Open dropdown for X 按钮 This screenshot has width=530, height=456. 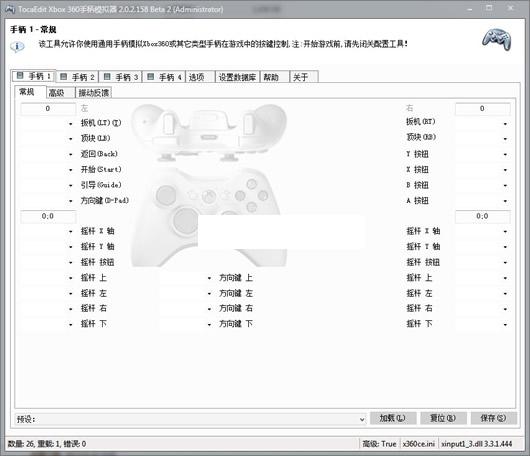tap(505, 170)
